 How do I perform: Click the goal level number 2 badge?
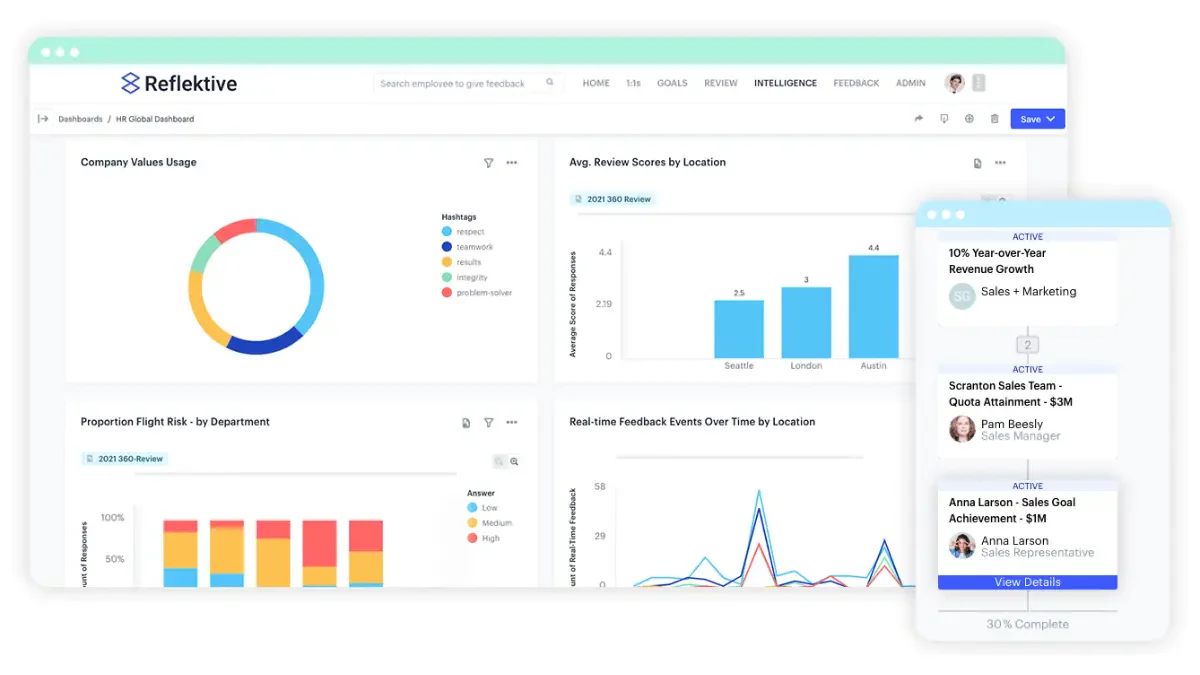[1027, 345]
